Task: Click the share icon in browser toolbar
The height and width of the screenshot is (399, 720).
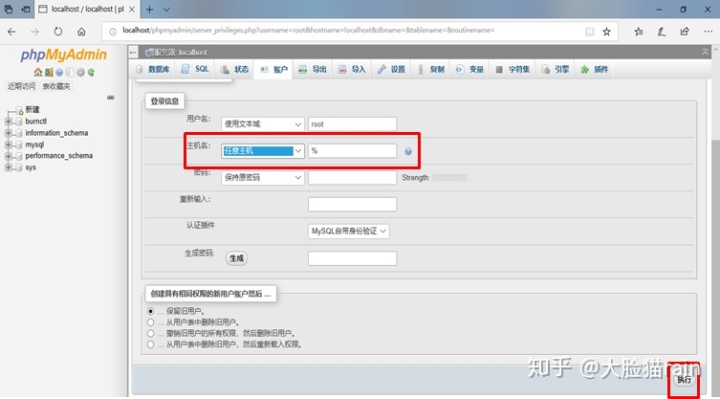Action: [685, 31]
